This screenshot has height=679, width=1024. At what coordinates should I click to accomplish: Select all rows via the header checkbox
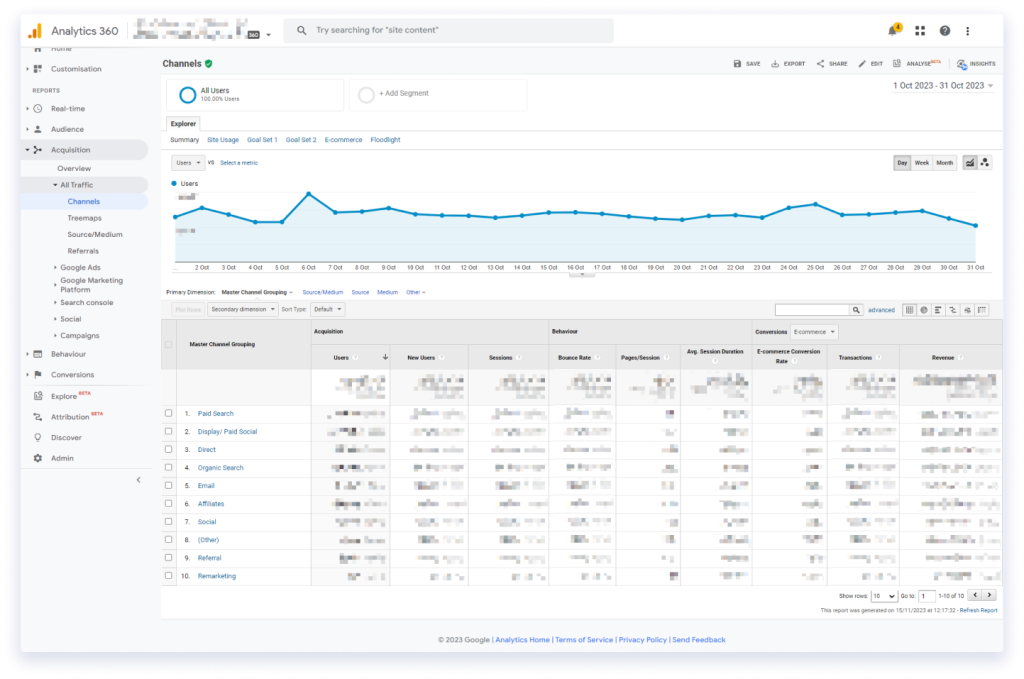point(168,343)
